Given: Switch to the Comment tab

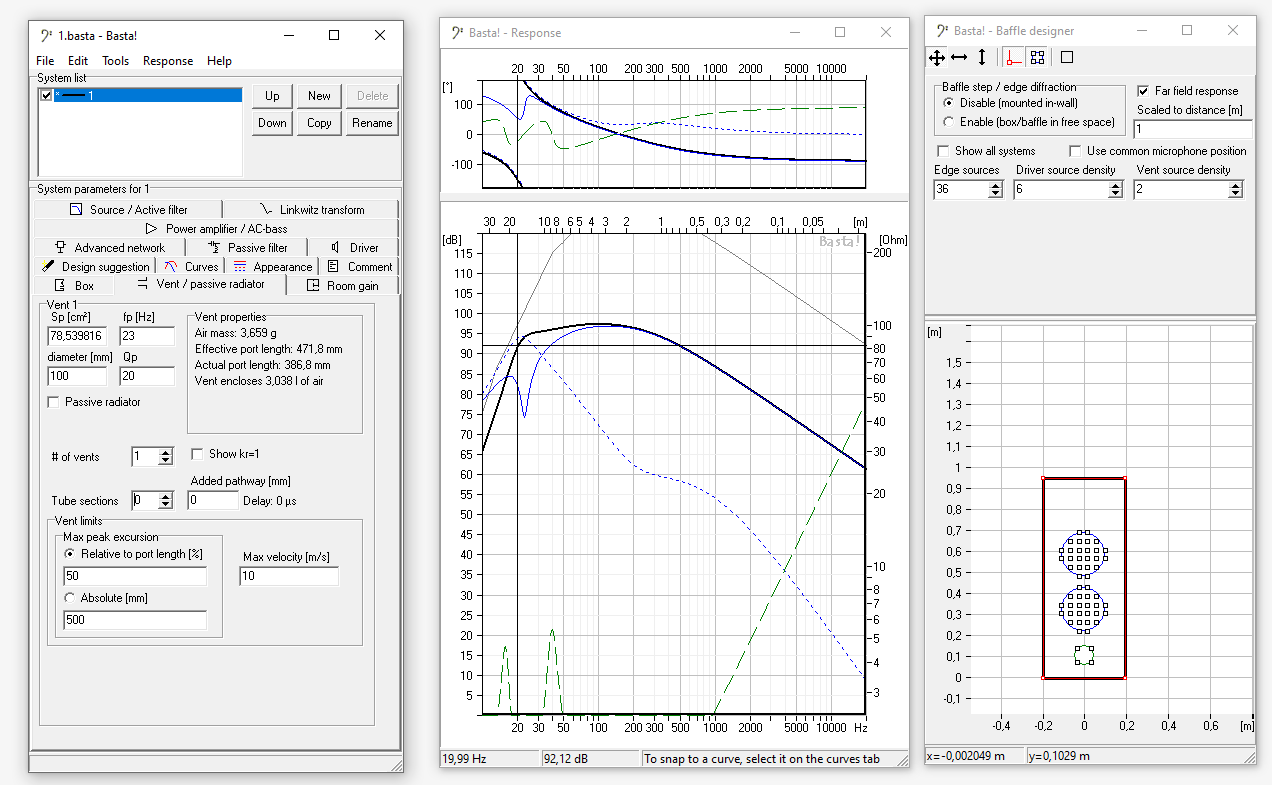Looking at the screenshot, I should [360, 266].
